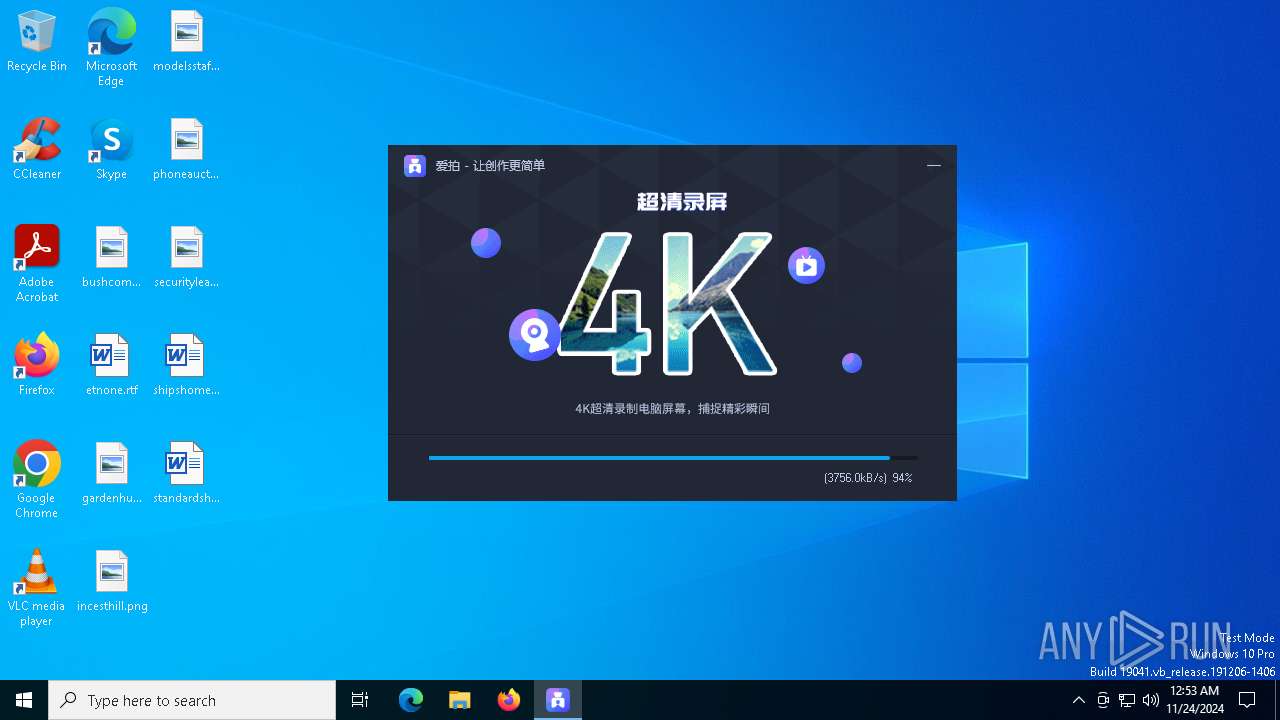
Task: Click the 94% download speed text
Action: point(868,478)
